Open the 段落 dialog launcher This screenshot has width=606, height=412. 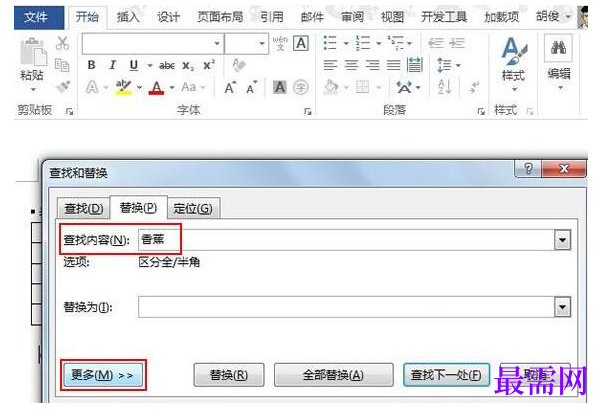click(481, 112)
